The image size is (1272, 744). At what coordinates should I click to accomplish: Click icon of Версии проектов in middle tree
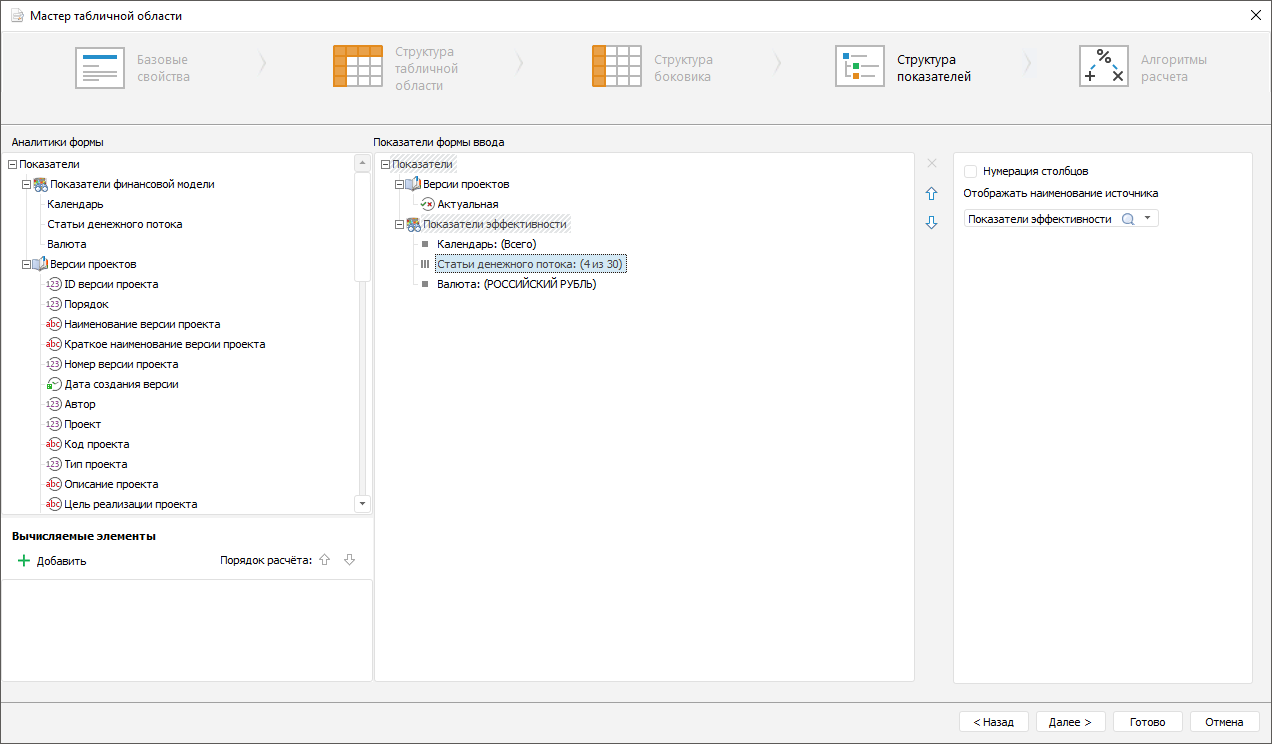[413, 184]
